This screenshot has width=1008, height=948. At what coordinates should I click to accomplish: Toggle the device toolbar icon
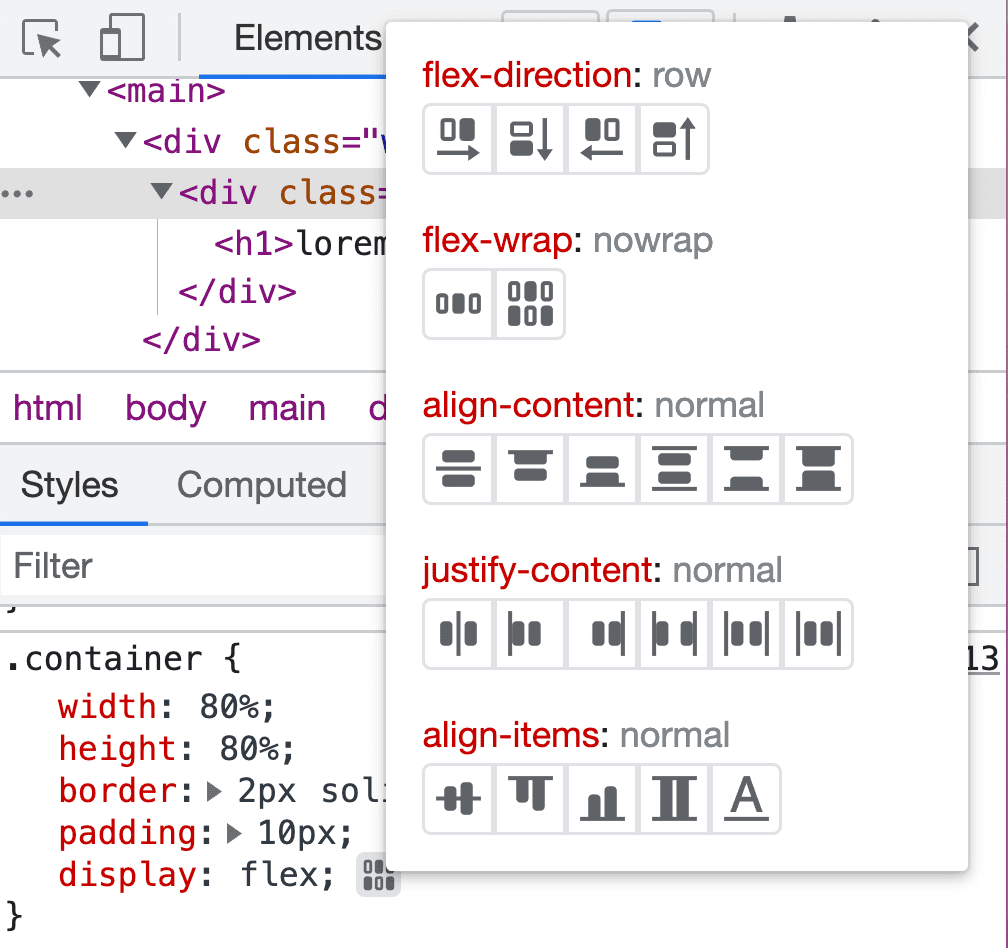click(122, 37)
